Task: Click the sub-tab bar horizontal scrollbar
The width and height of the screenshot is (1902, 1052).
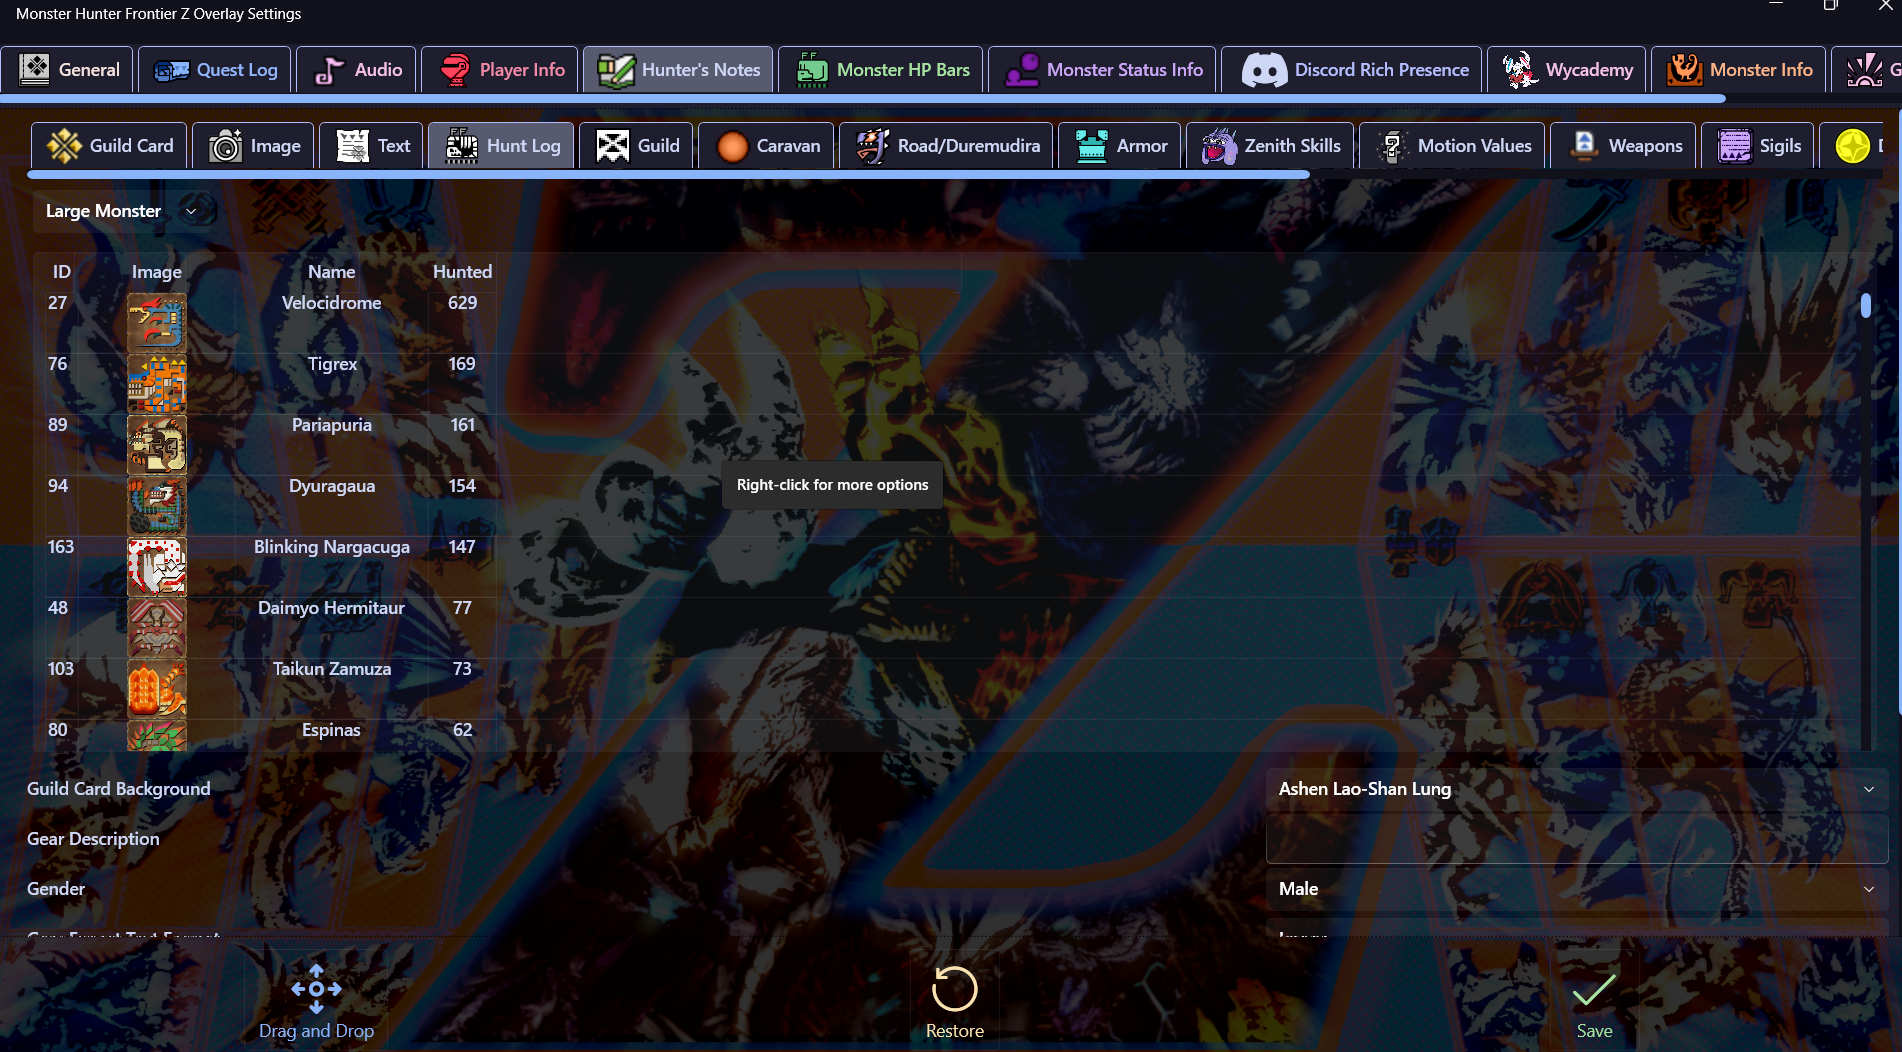Action: point(669,175)
